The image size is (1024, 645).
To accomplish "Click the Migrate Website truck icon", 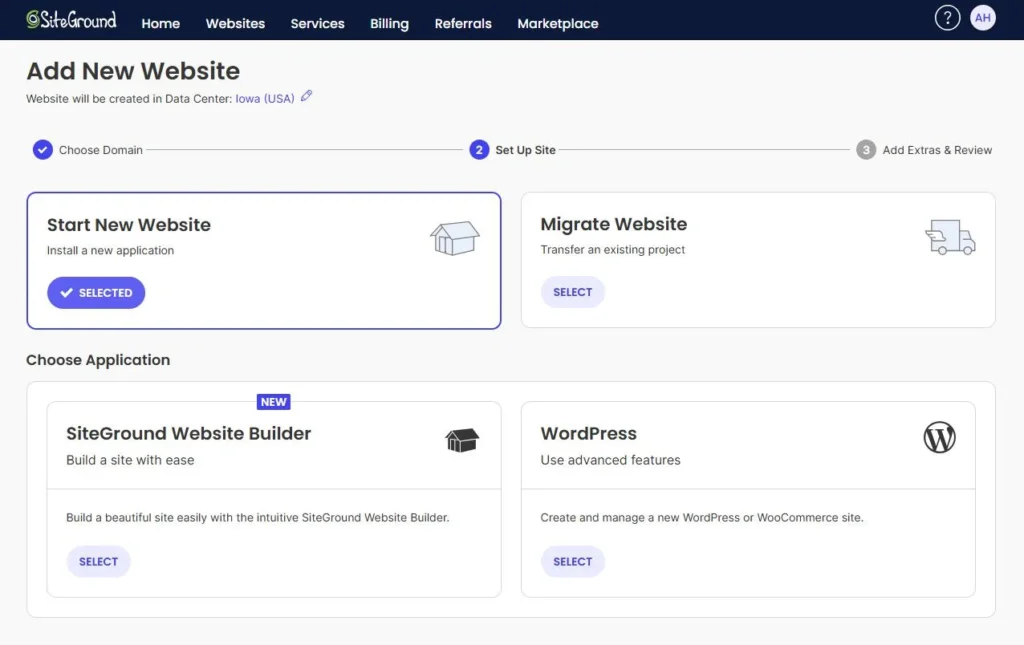I will point(950,237).
